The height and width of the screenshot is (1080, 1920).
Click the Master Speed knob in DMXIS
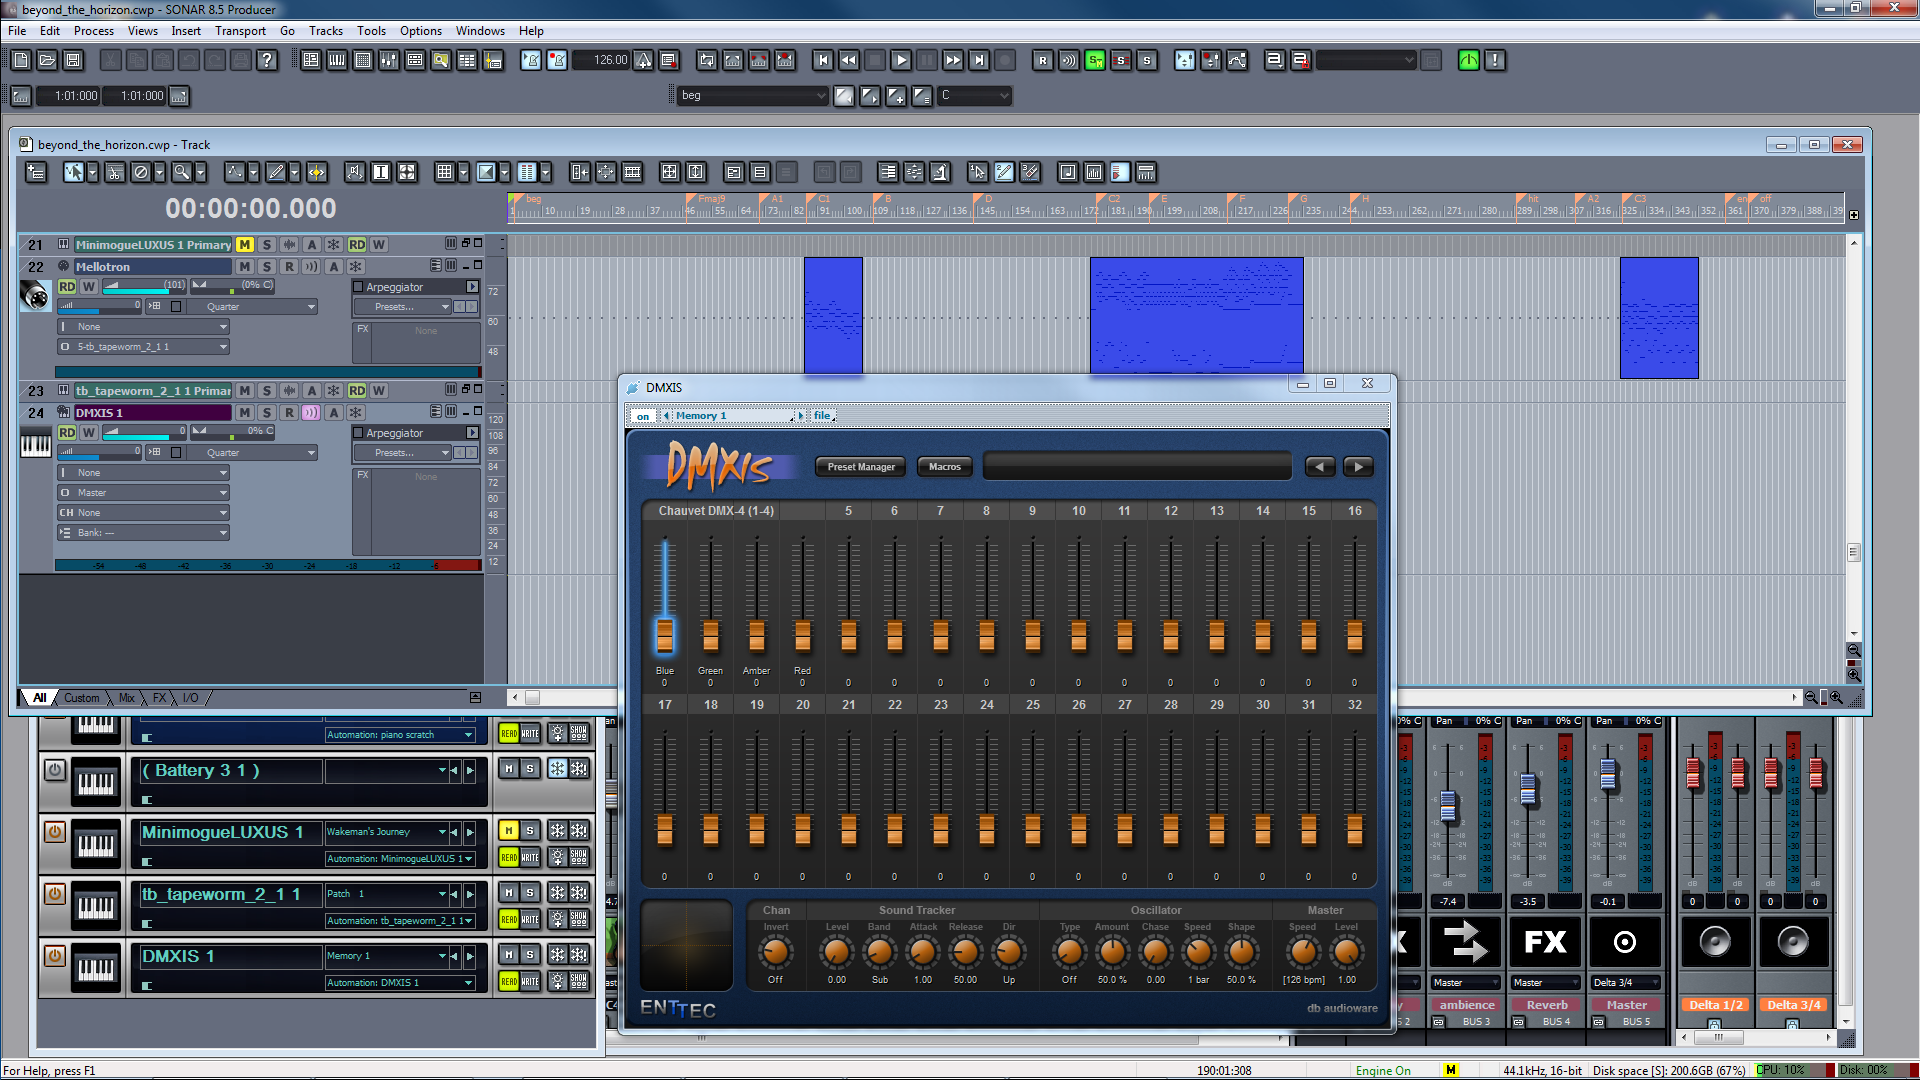tap(1302, 953)
